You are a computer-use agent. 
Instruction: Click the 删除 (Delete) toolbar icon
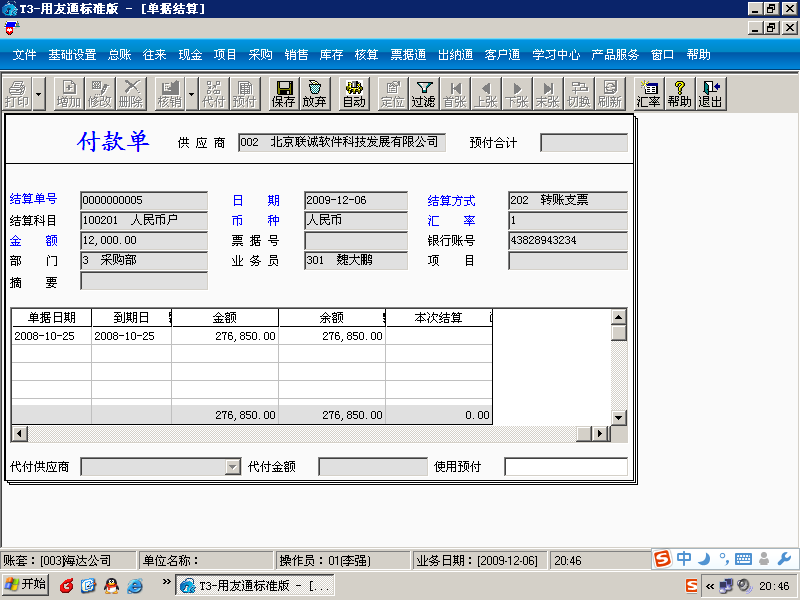click(x=131, y=93)
